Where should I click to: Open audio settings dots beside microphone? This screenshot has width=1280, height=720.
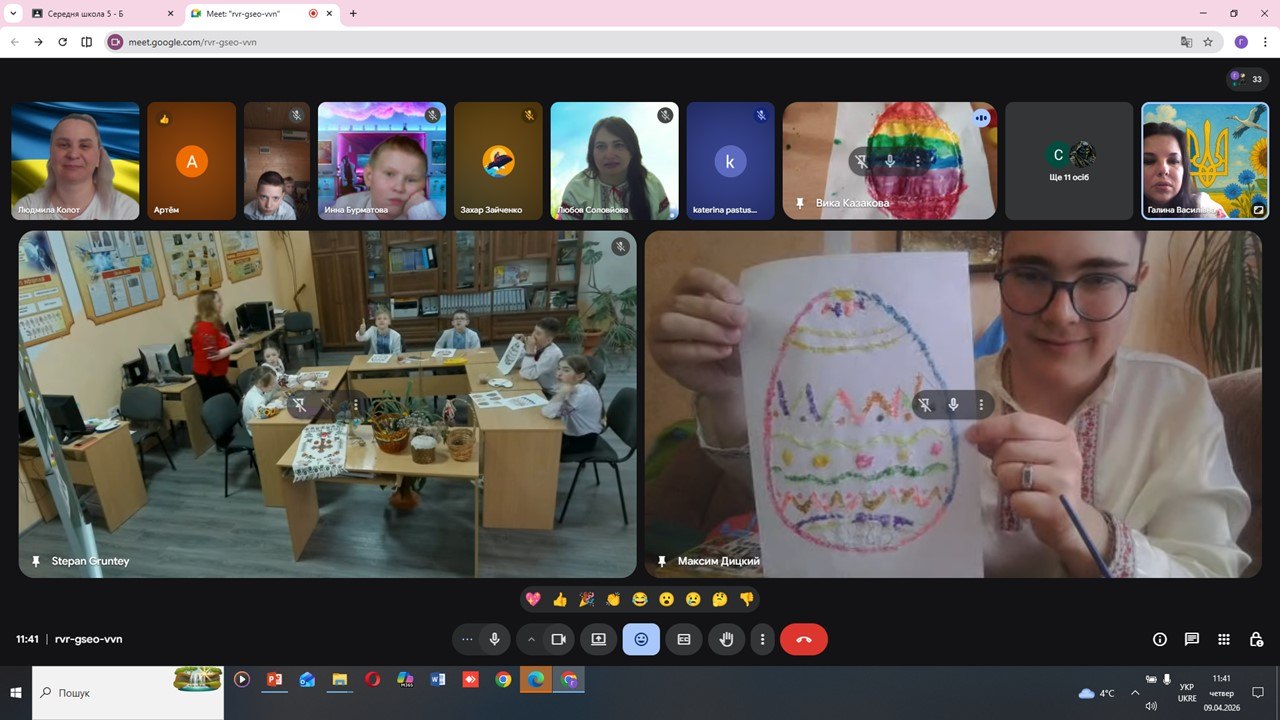coord(467,639)
